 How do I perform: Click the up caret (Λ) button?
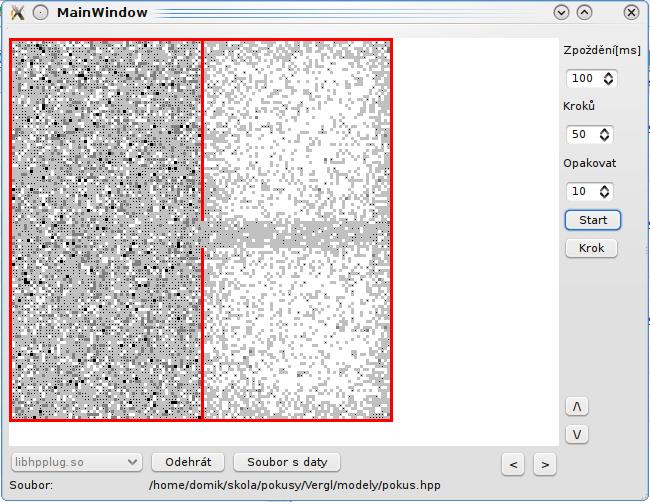coord(577,407)
